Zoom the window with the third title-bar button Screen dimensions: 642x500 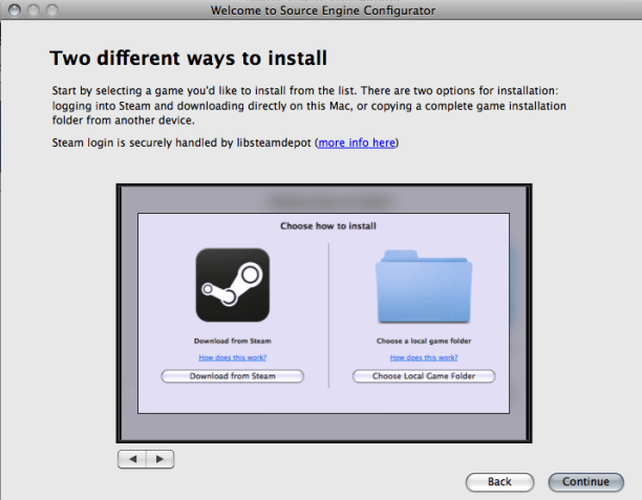tap(52, 10)
